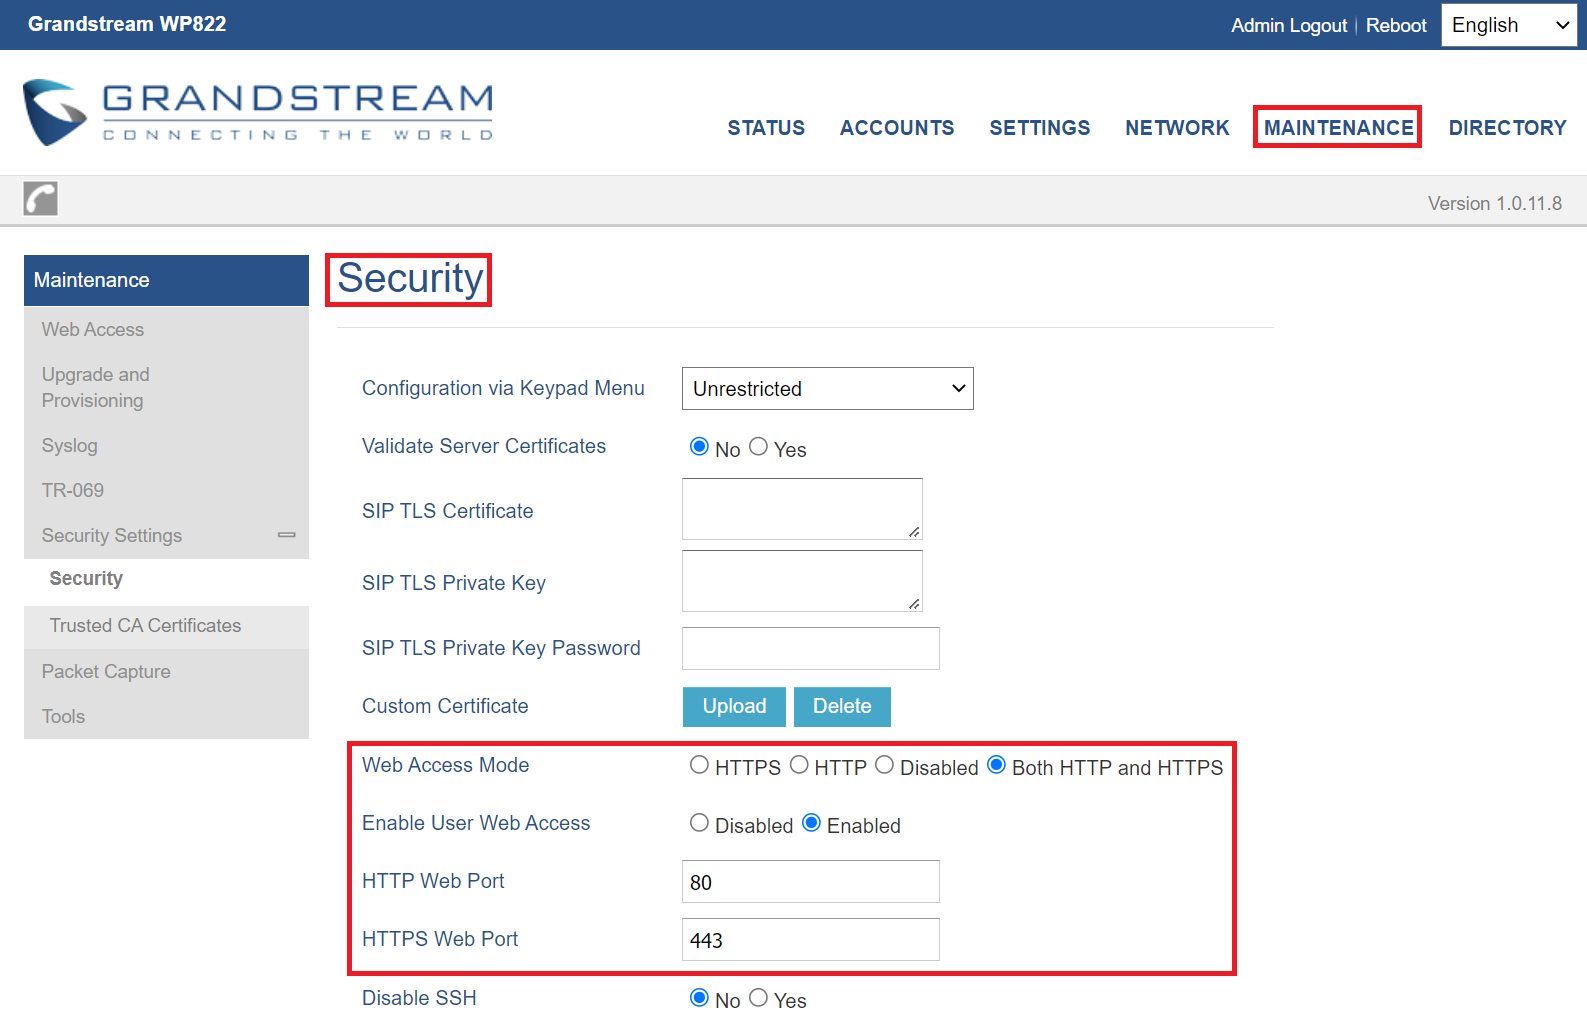Select Yes for Disable SSH
1587x1028 pixels.
[758, 998]
